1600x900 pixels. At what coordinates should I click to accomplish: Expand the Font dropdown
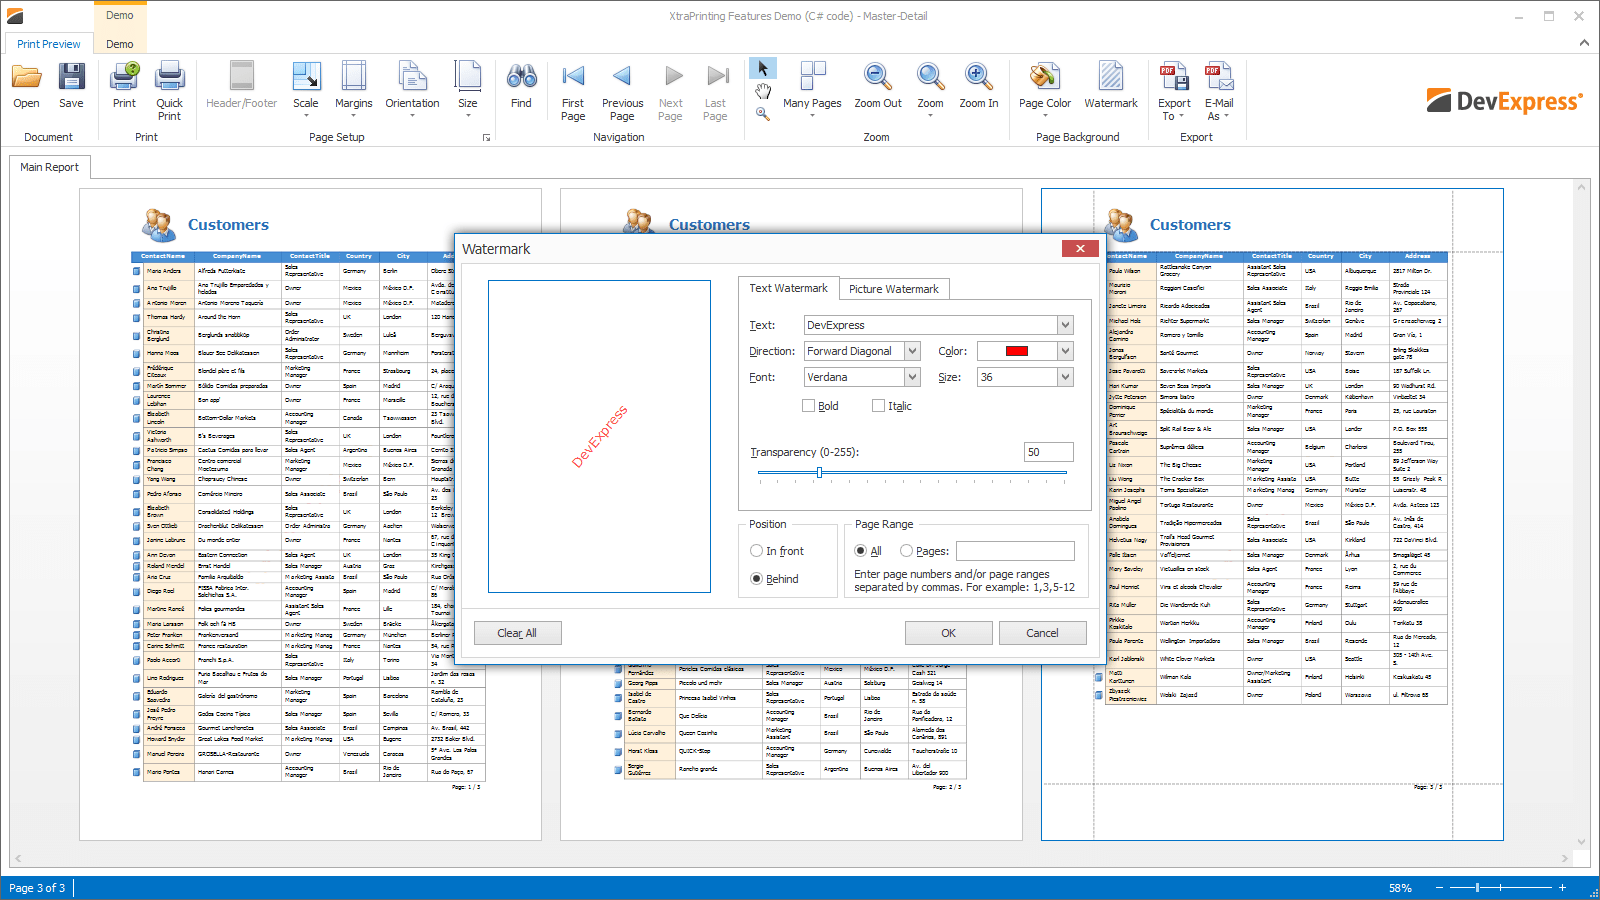point(912,377)
